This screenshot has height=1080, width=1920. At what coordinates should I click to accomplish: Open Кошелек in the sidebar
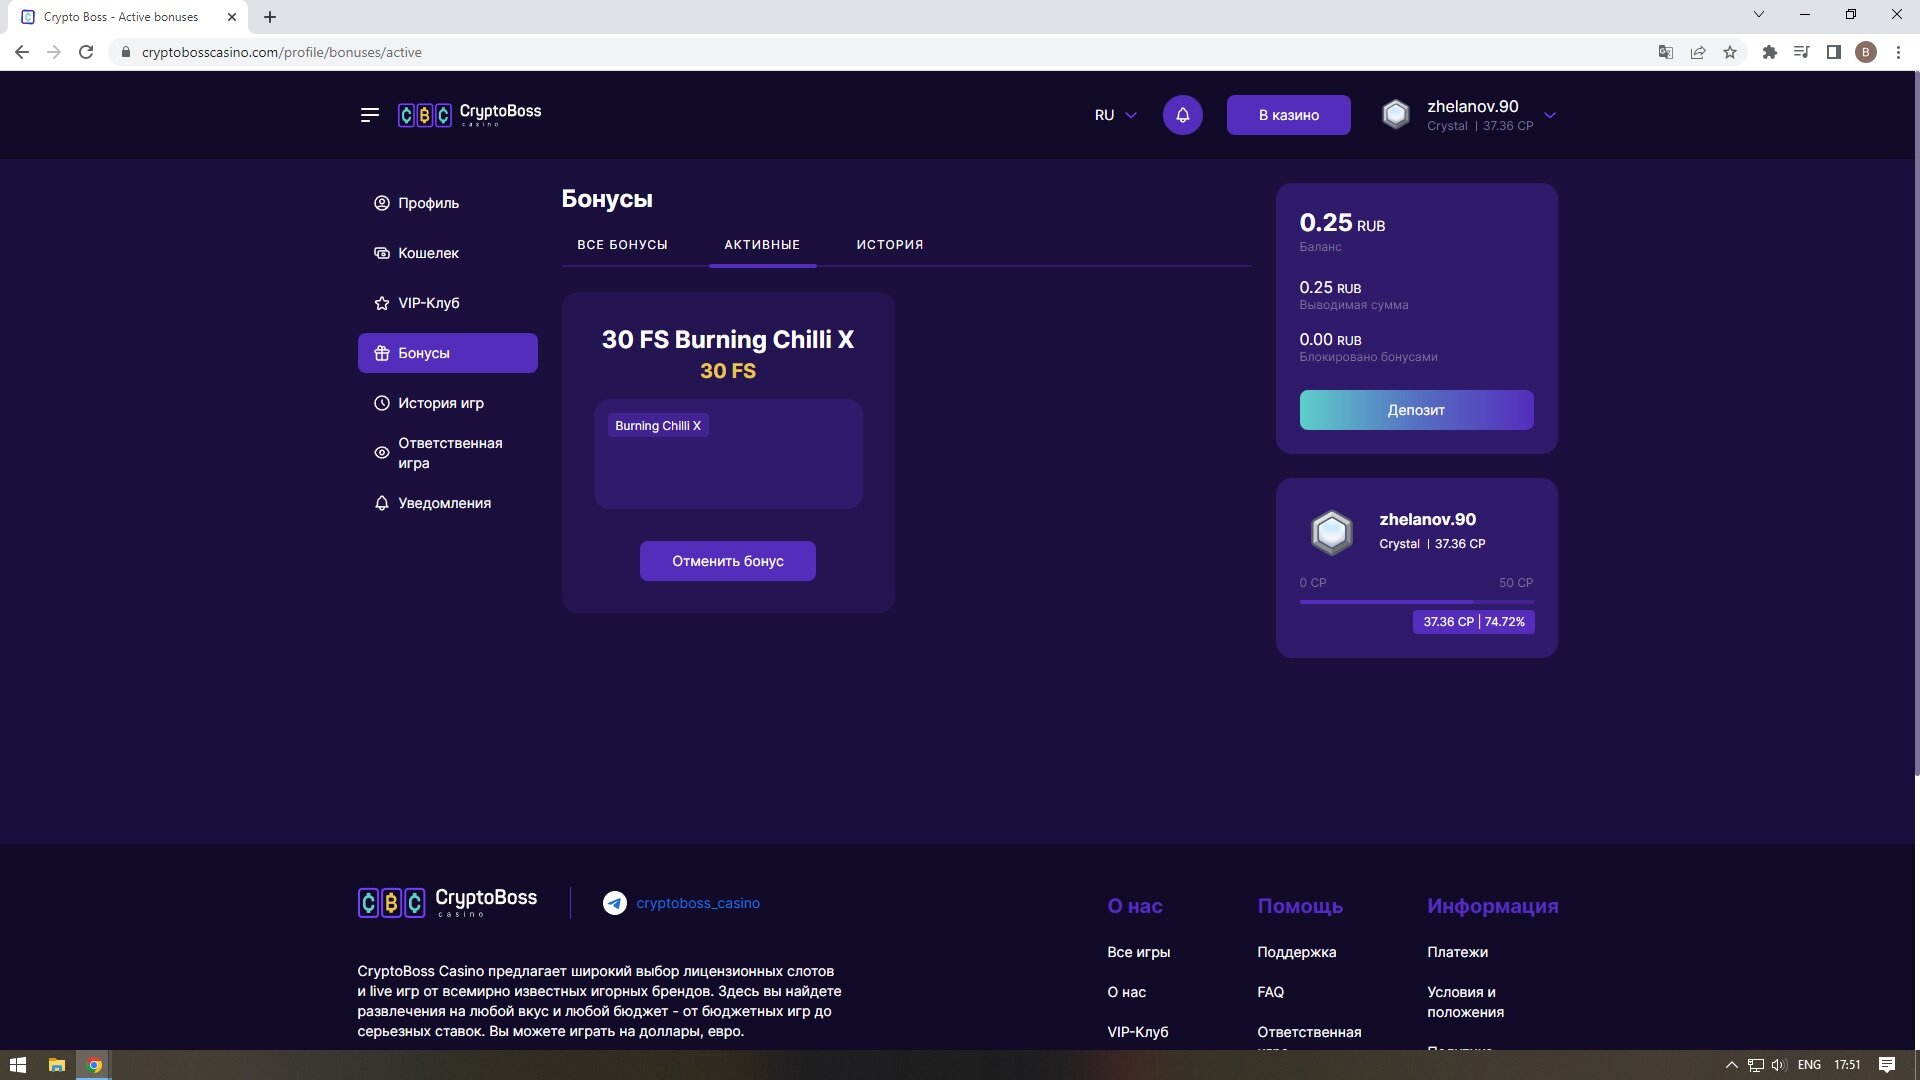point(428,253)
